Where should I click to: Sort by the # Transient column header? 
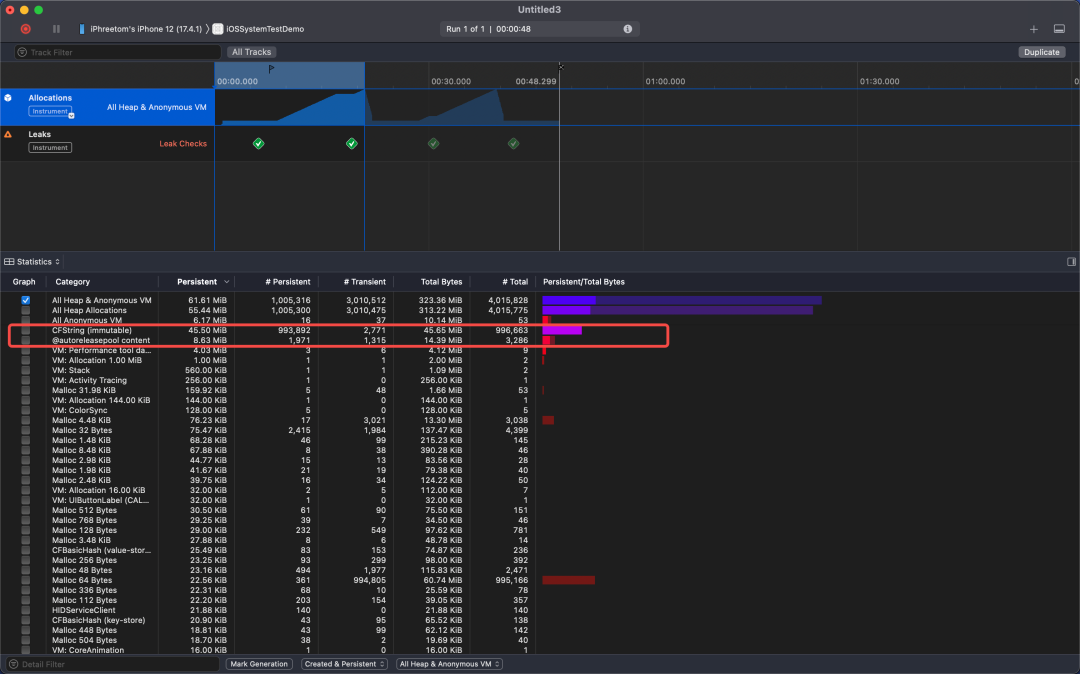[x=364, y=282]
